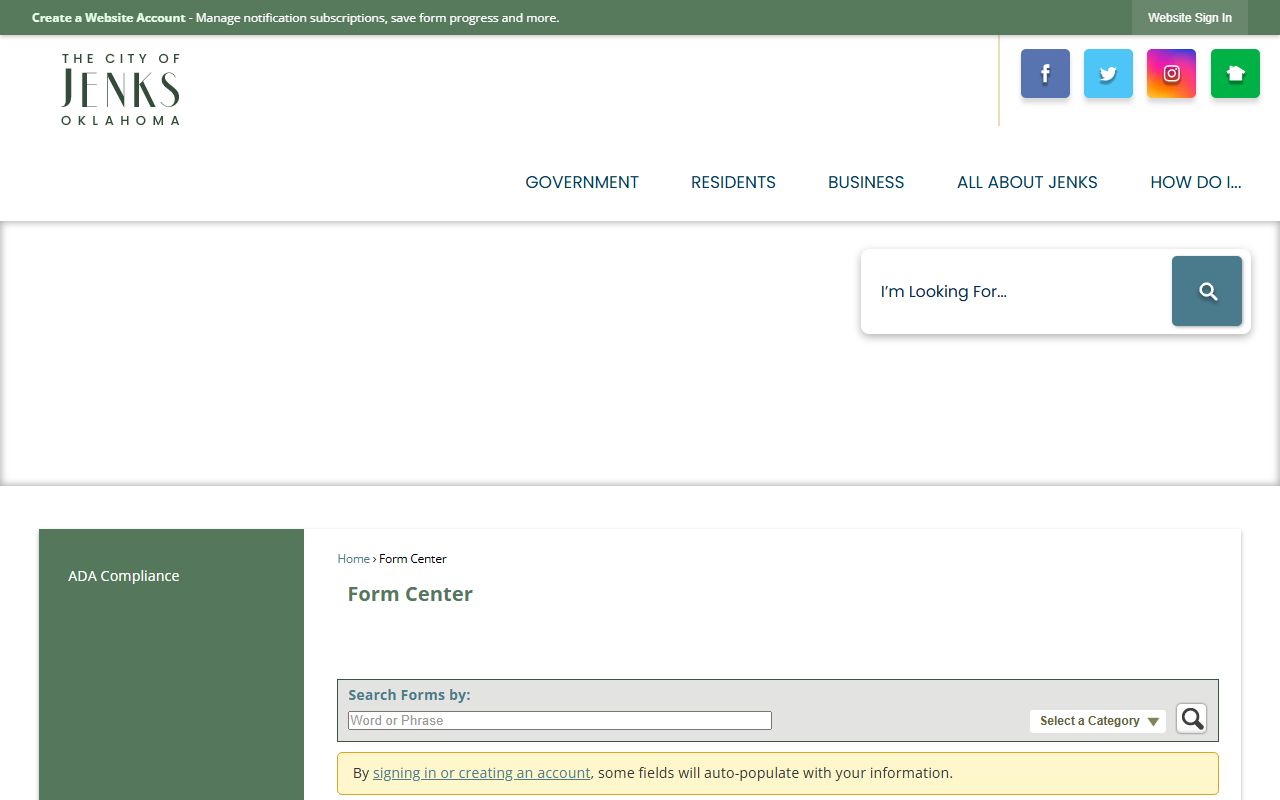Click the site search magnifier button
1280x800 pixels.
pos(1207,291)
